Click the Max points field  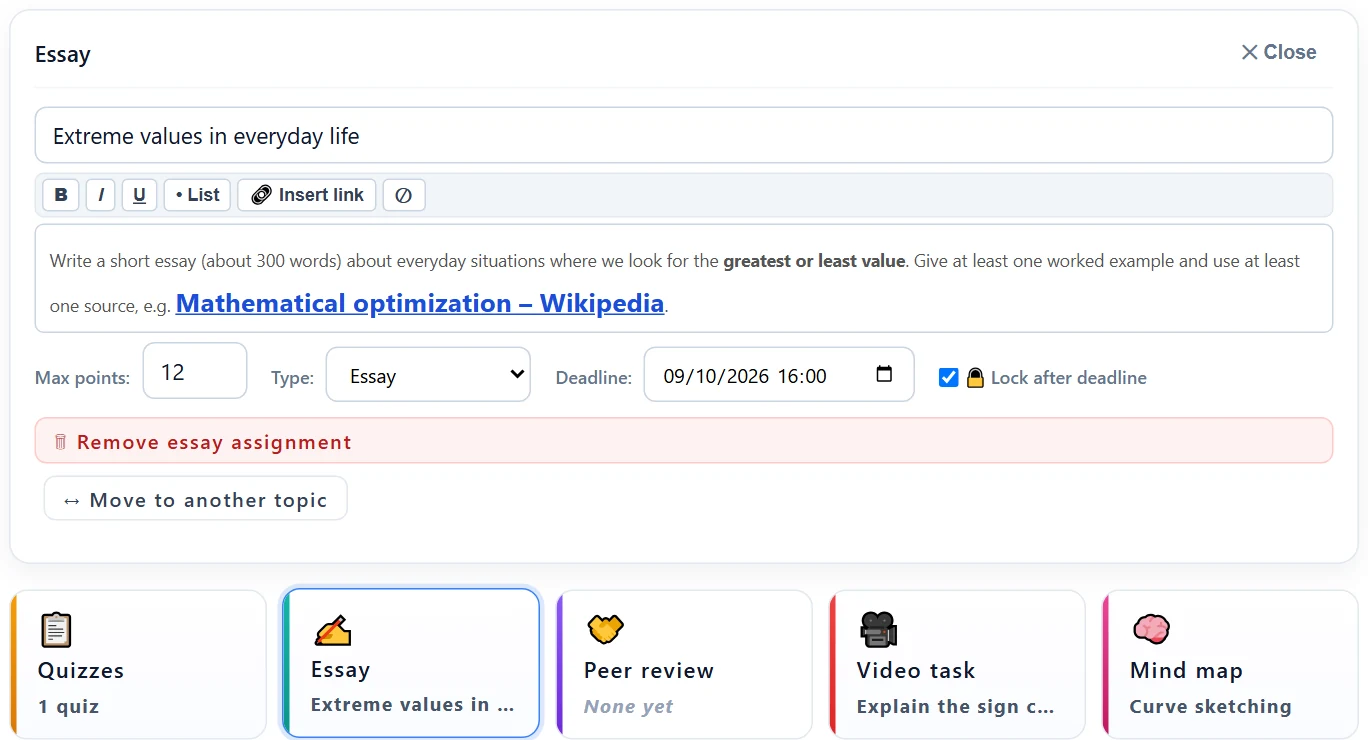(195, 372)
